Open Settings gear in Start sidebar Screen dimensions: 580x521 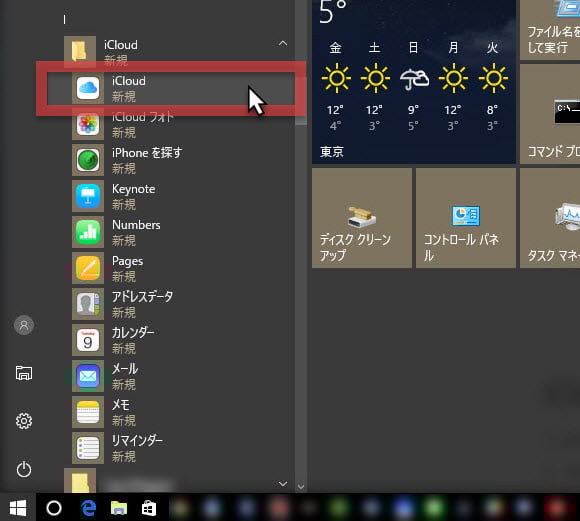[x=24, y=421]
